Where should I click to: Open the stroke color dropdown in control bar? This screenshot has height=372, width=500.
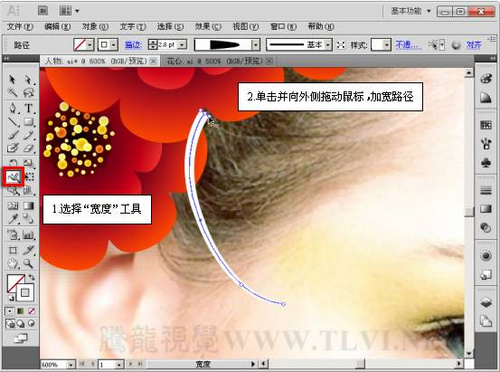coord(114,45)
